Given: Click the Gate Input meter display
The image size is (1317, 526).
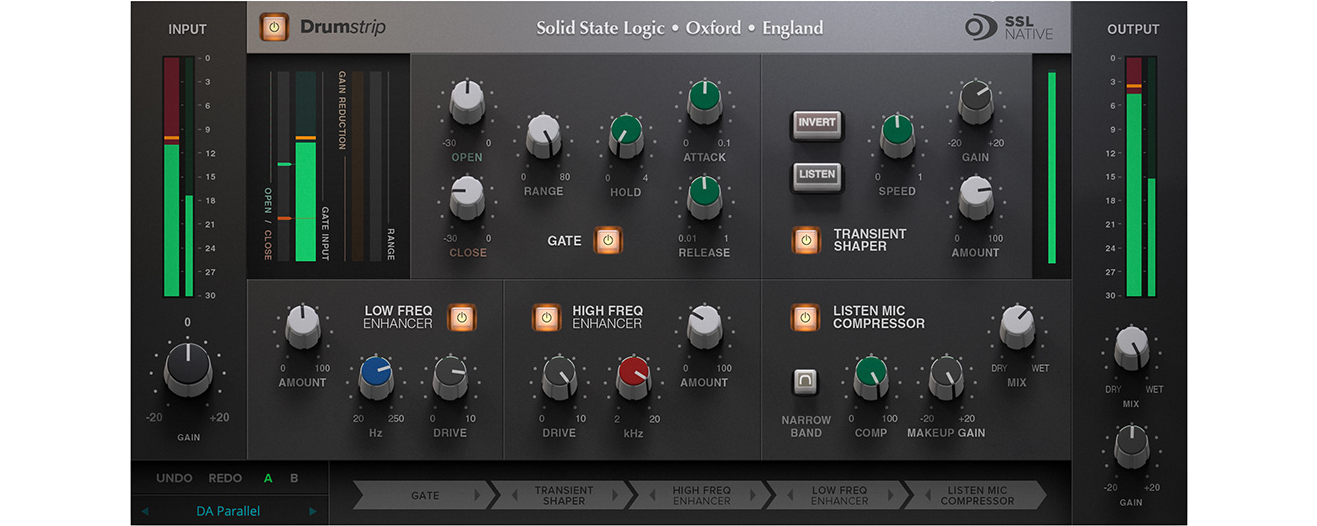Looking at the screenshot, I should (306, 166).
